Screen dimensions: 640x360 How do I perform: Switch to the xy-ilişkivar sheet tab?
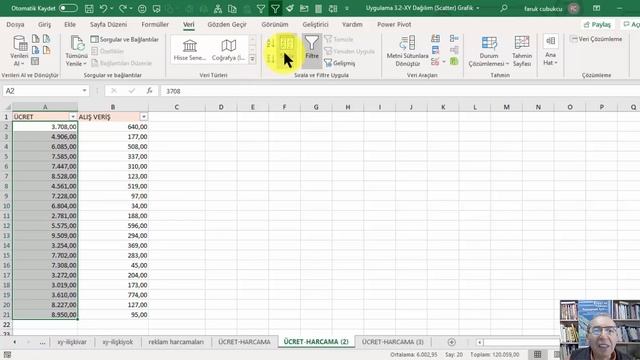pyautogui.click(x=72, y=342)
